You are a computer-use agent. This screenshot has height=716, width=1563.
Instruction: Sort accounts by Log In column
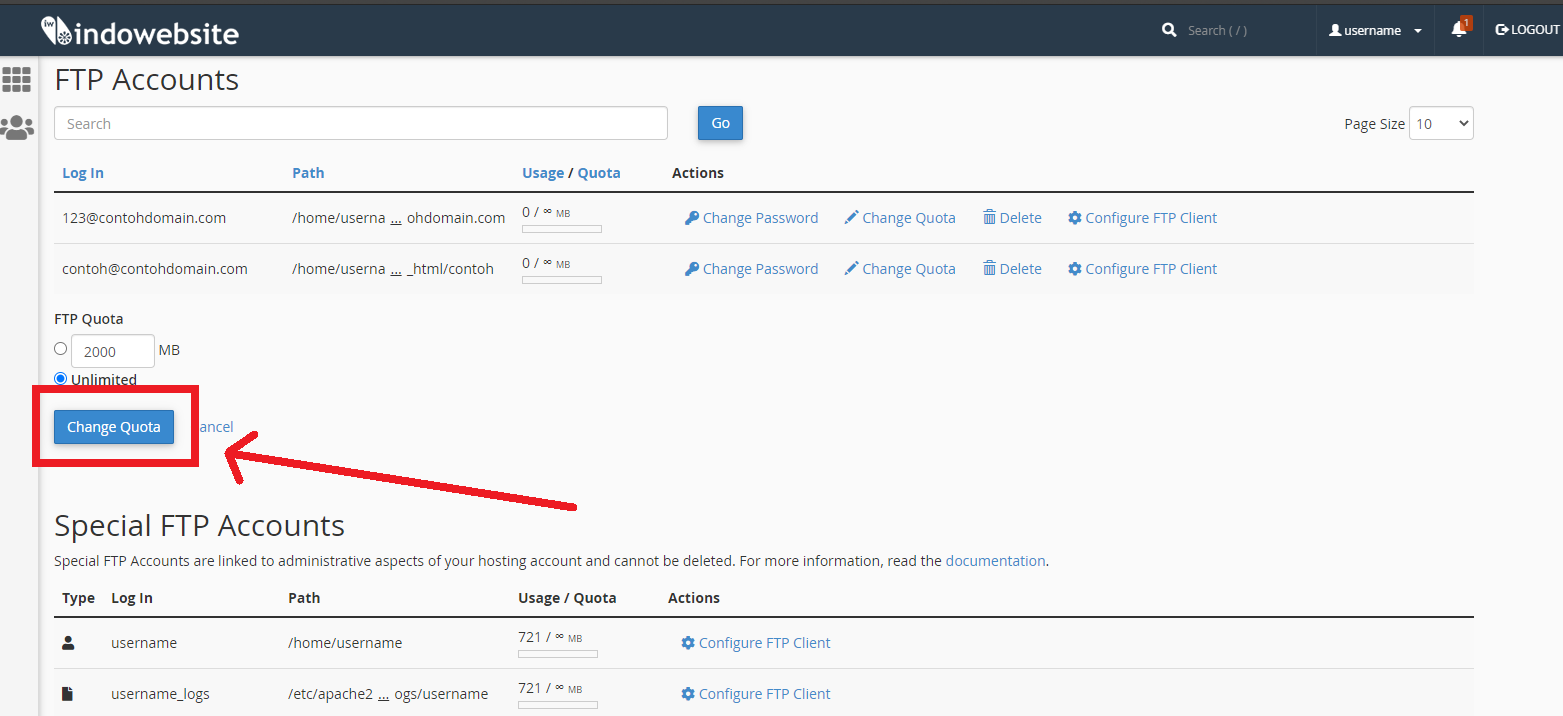tap(83, 173)
